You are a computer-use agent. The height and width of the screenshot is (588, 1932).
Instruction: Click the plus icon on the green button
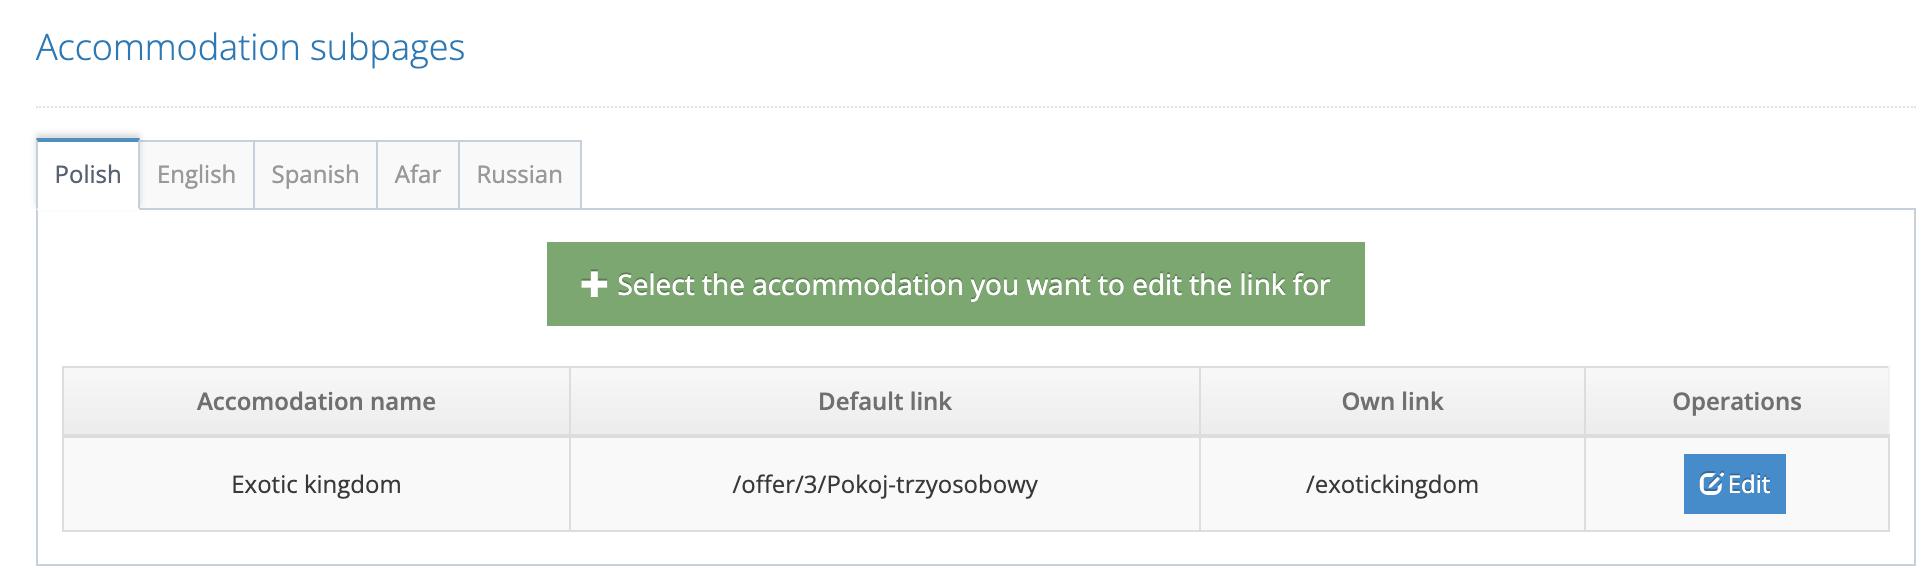click(x=594, y=284)
